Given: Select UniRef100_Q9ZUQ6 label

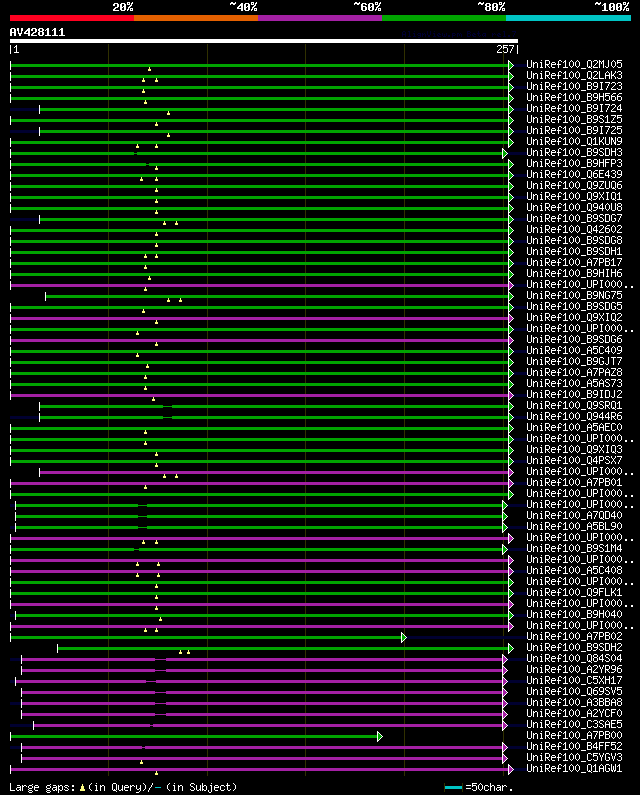Looking at the screenshot, I should [574, 186].
